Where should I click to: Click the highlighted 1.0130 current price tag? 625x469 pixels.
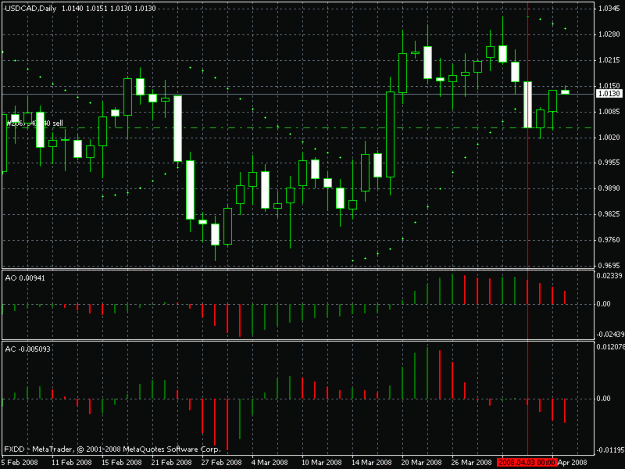[x=609, y=94]
